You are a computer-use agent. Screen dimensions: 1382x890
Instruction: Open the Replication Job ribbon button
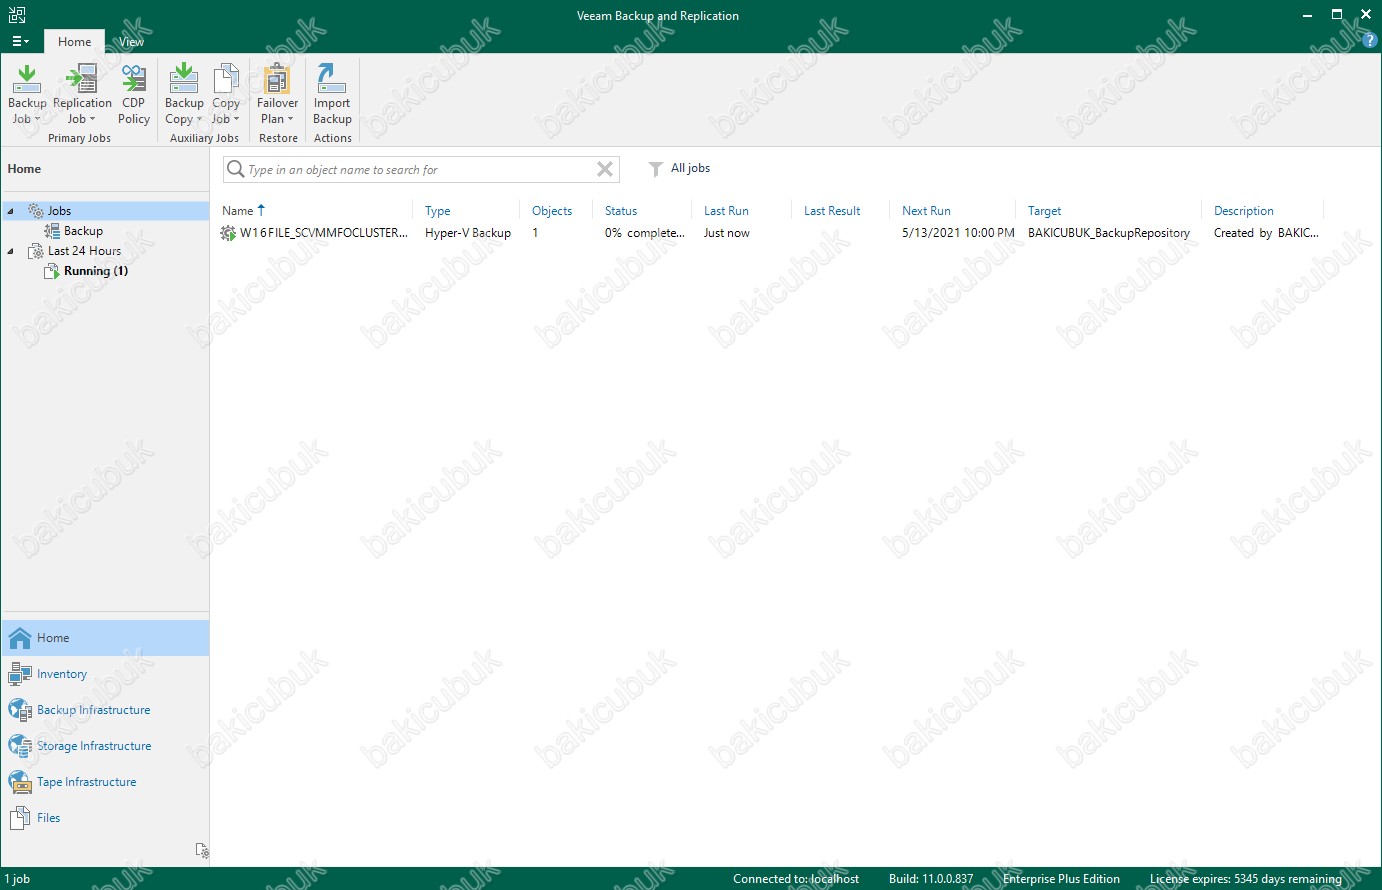point(82,94)
